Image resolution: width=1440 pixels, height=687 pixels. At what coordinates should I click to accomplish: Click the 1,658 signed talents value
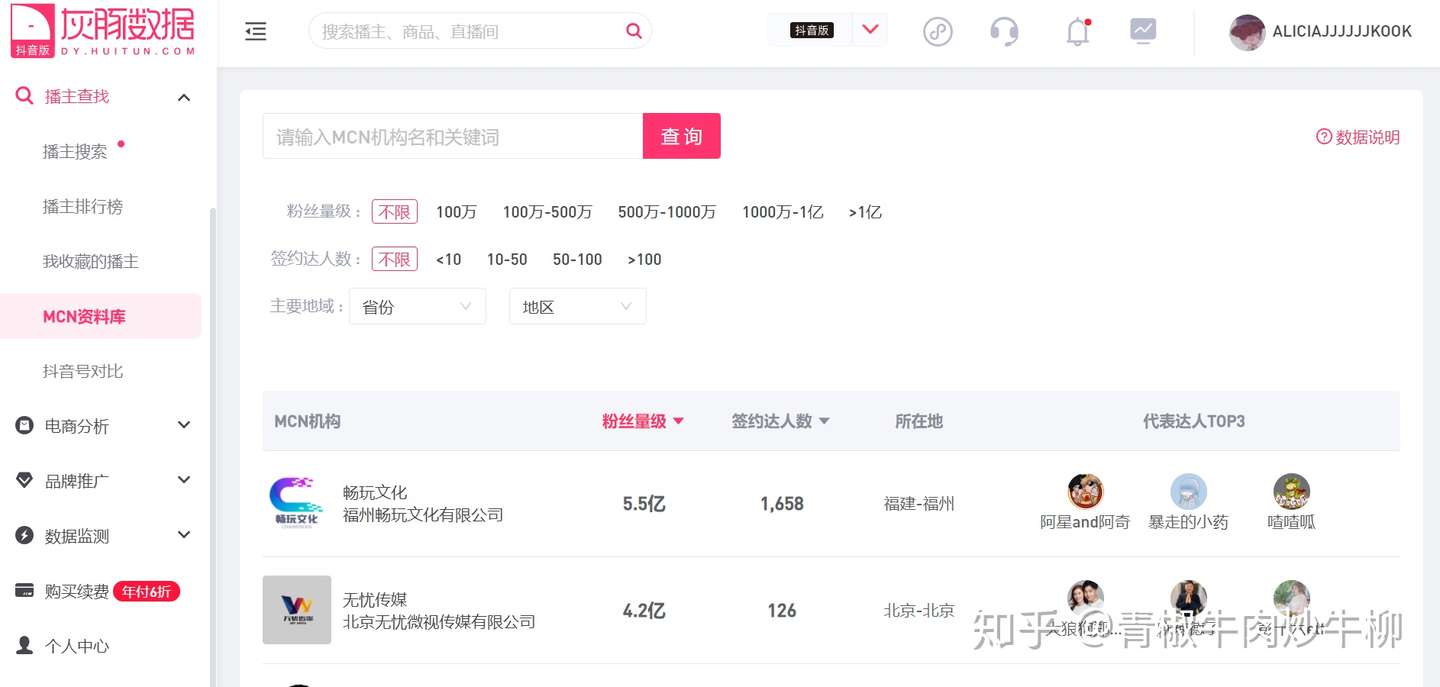[x=782, y=503]
